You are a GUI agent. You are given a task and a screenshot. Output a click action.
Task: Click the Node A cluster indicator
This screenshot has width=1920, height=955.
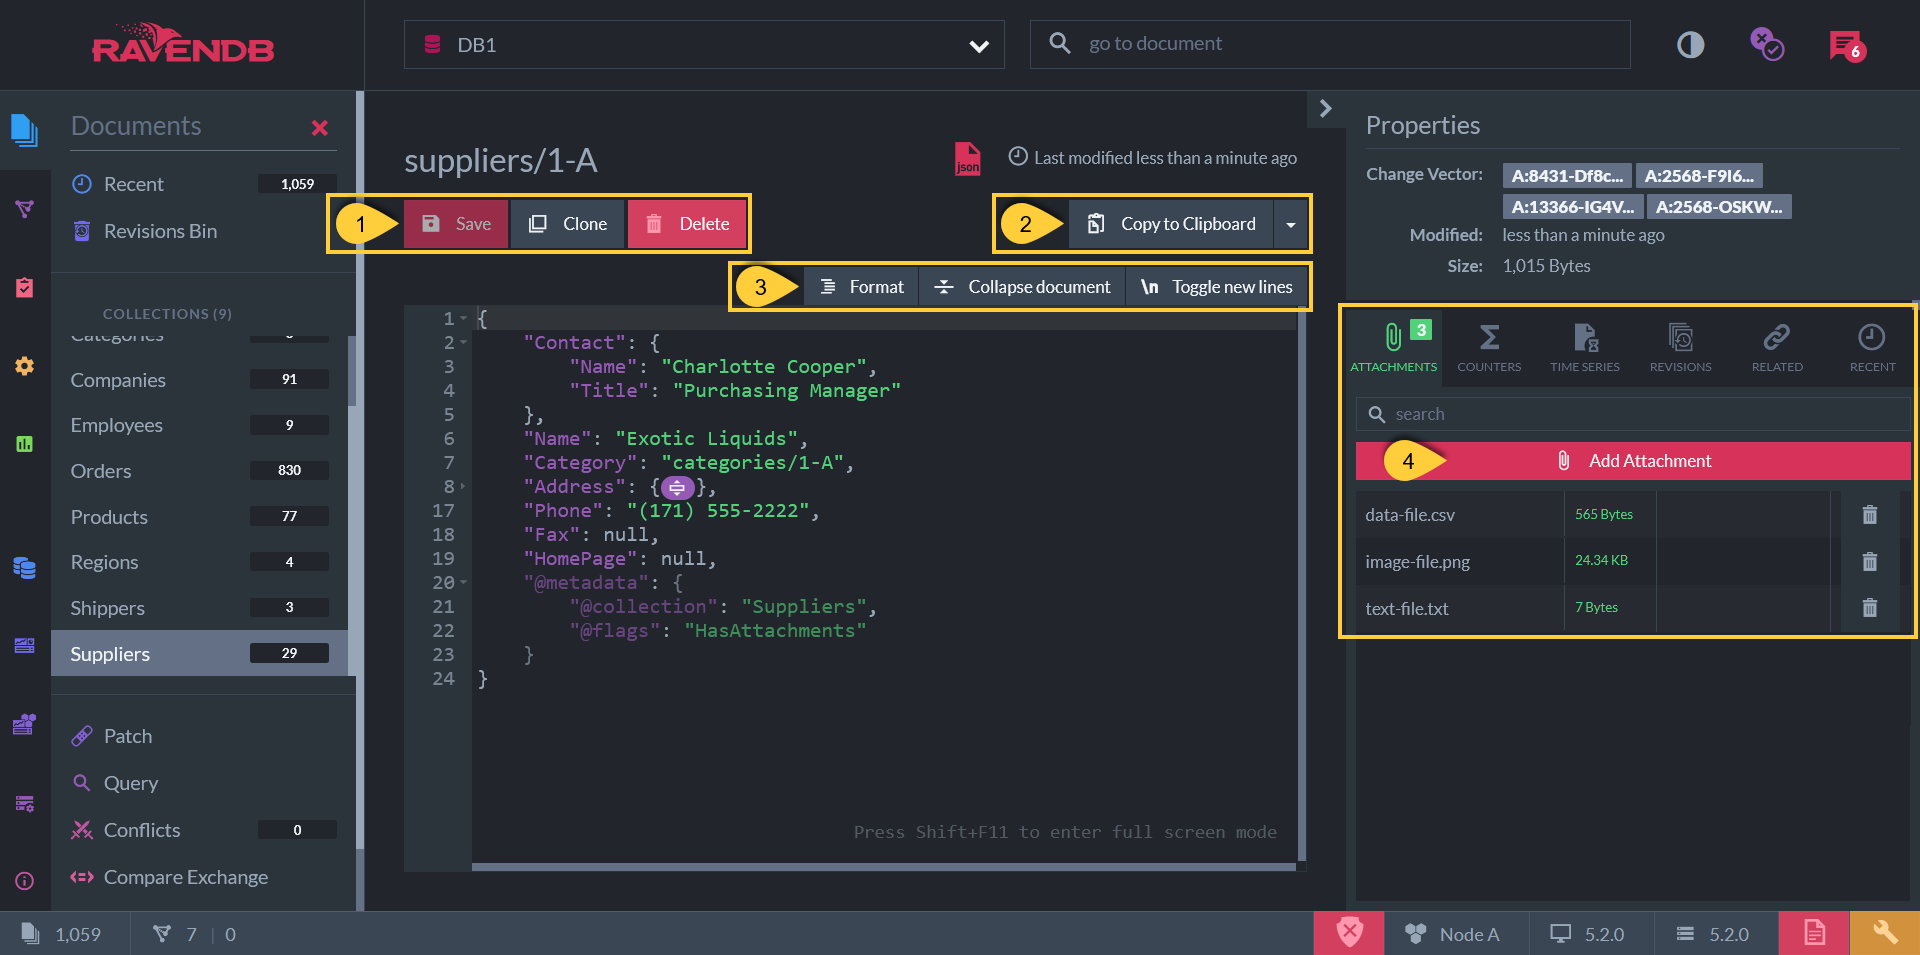point(1453,934)
